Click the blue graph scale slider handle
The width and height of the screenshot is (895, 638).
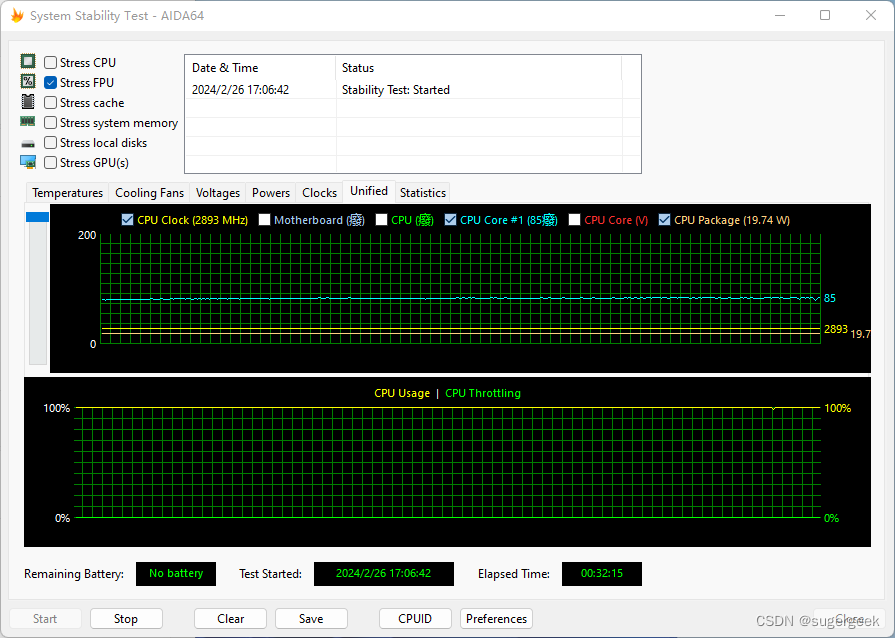(38, 217)
